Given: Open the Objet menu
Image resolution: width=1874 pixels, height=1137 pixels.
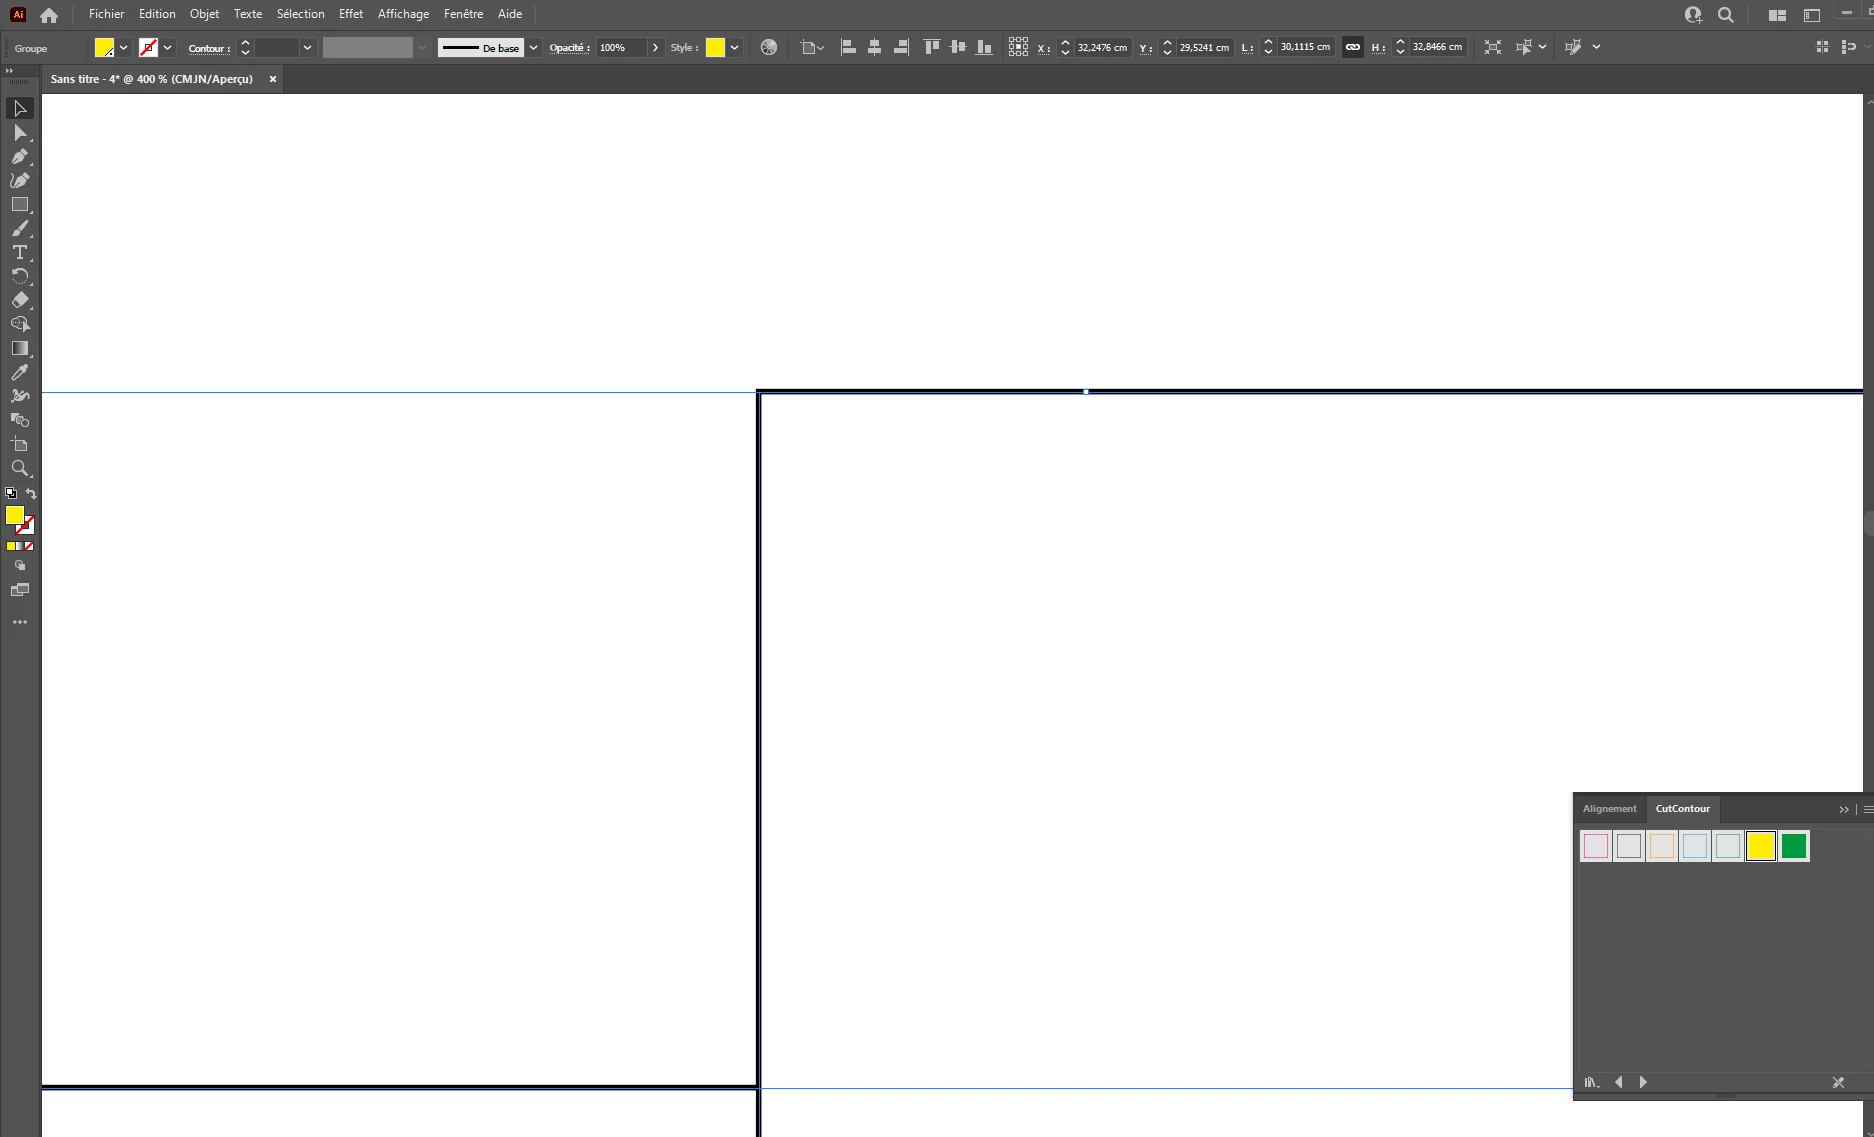Looking at the screenshot, I should coord(204,14).
